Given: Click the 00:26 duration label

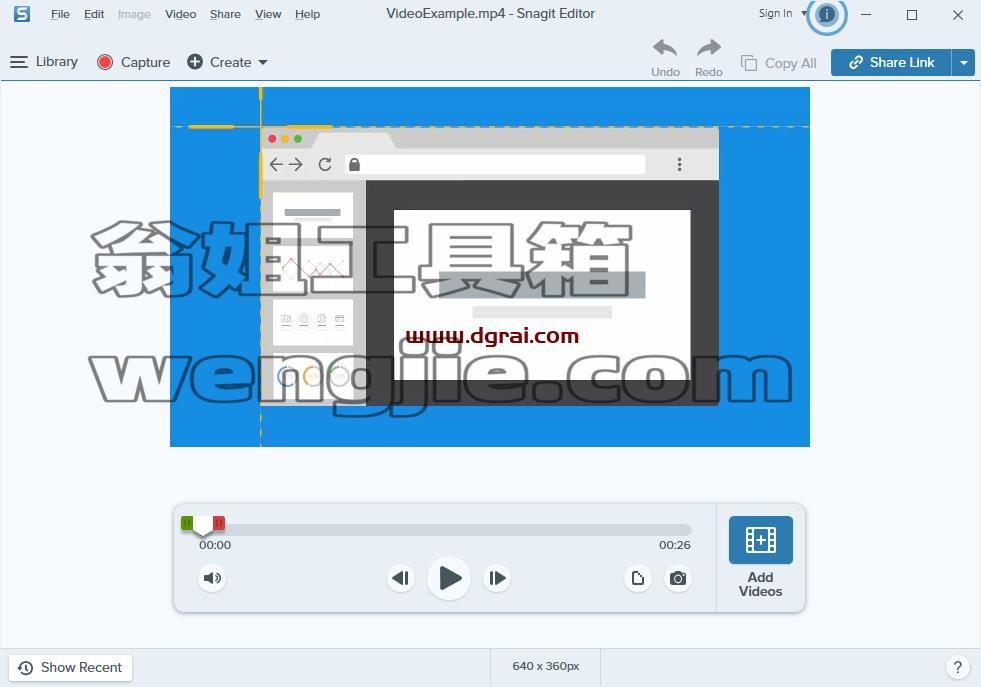Looking at the screenshot, I should click(x=674, y=545).
